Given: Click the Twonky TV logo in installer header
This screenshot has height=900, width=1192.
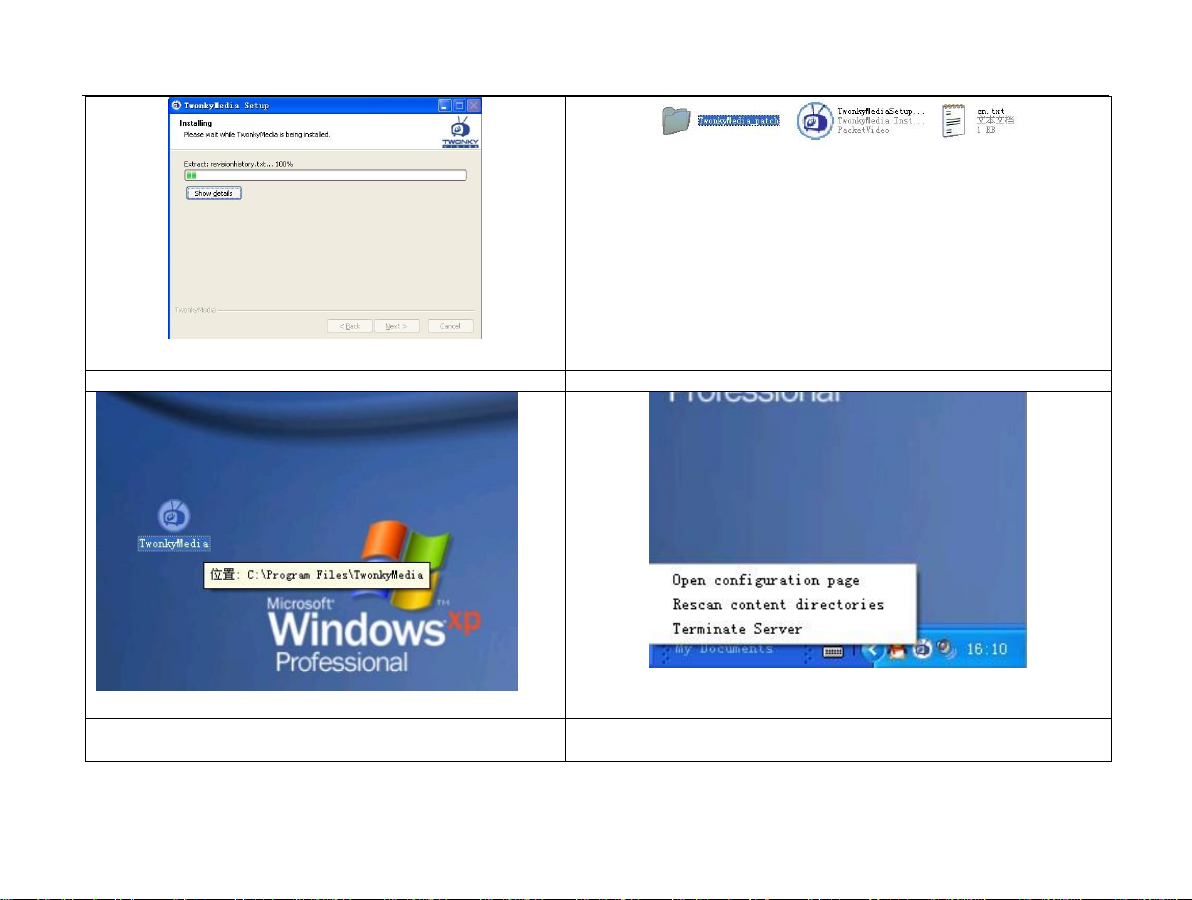Looking at the screenshot, I should coord(460,132).
